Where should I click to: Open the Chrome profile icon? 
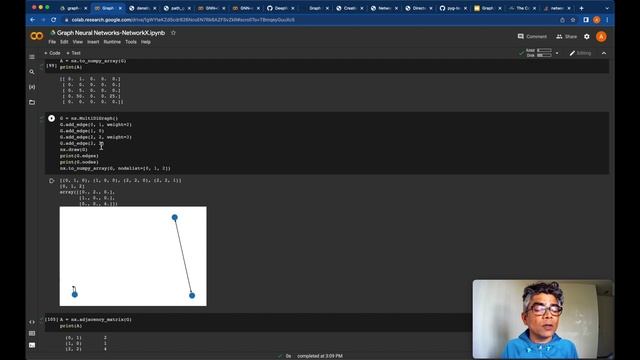coord(597,20)
